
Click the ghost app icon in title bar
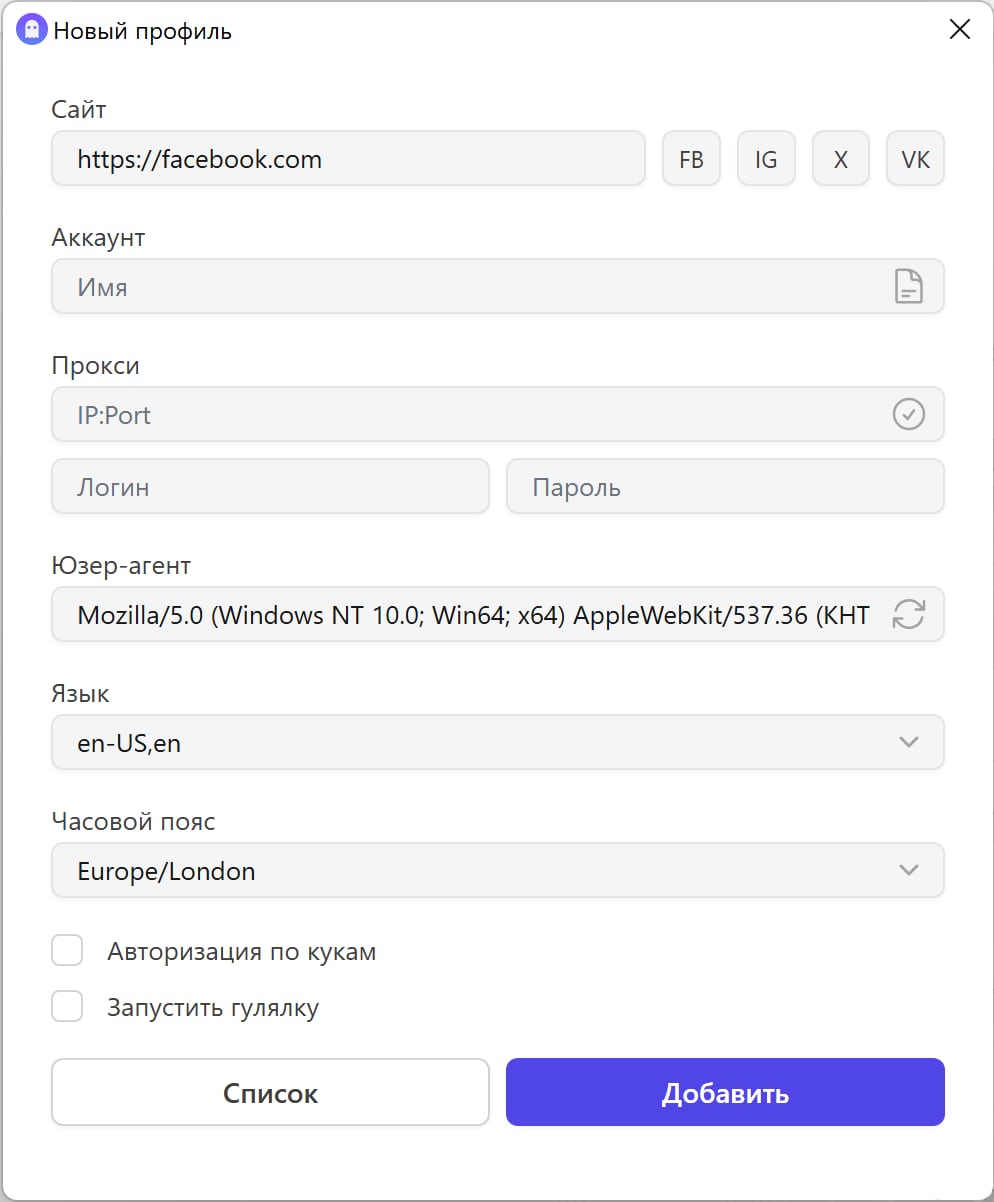pos(32,30)
